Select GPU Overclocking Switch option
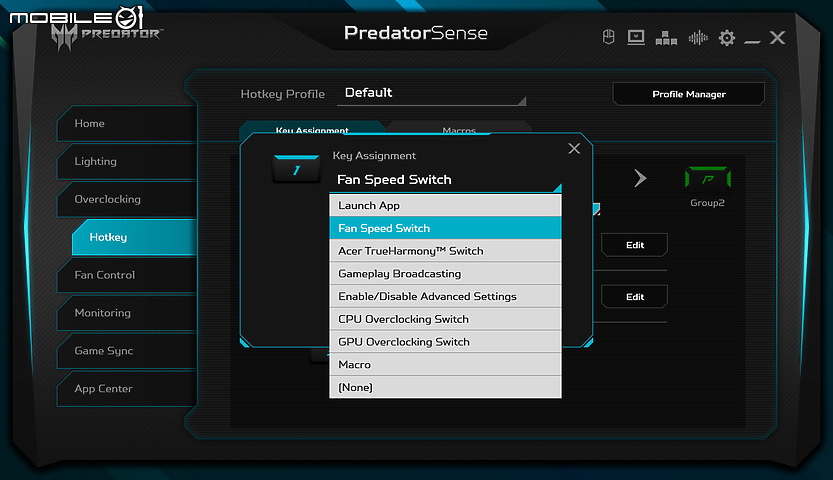833x480 pixels. (x=445, y=342)
